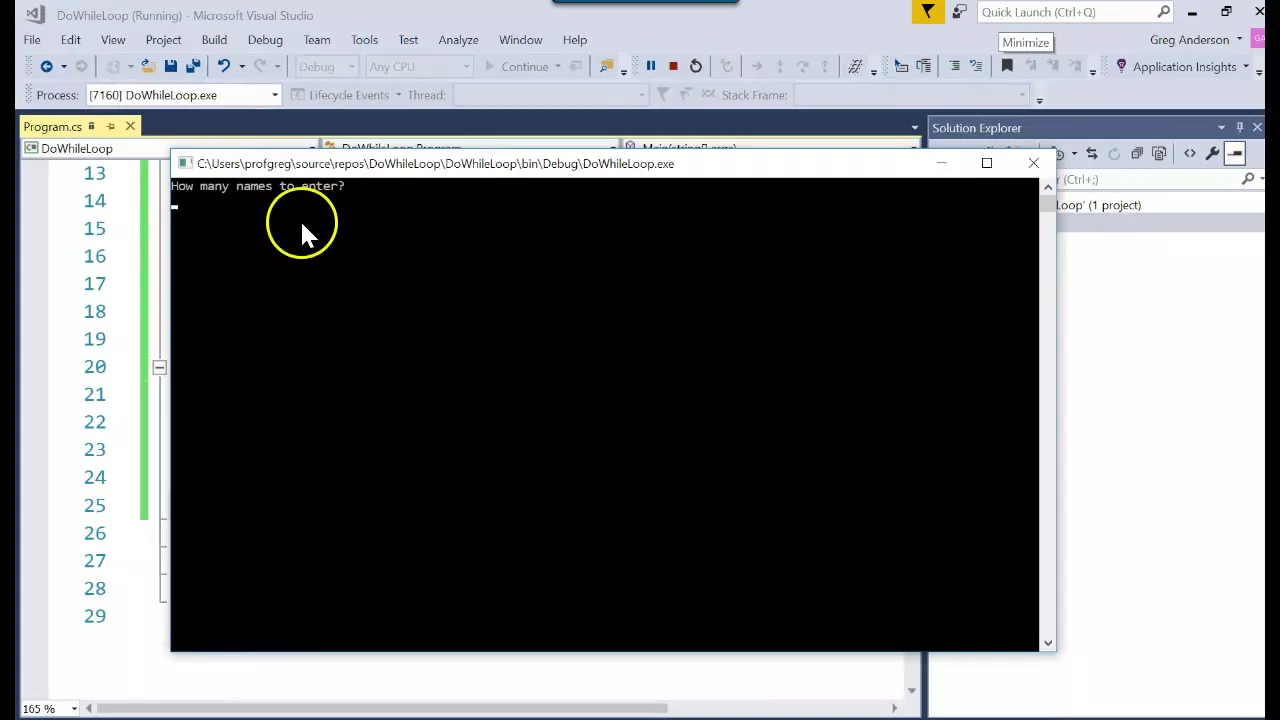The height and width of the screenshot is (720, 1280).
Task: Click the Application Insights lightbulb icon
Action: (x=1121, y=67)
